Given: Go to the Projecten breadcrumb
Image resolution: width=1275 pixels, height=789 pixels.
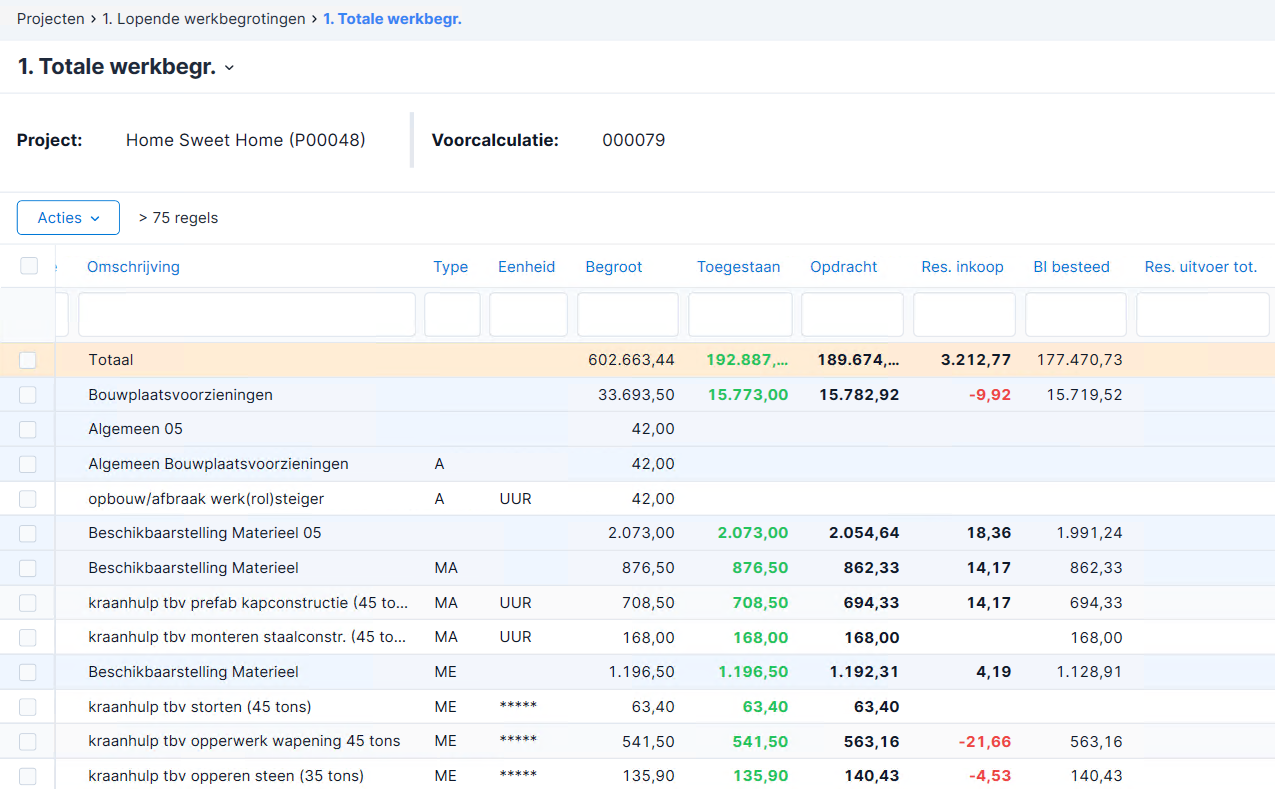Looking at the screenshot, I should [51, 19].
